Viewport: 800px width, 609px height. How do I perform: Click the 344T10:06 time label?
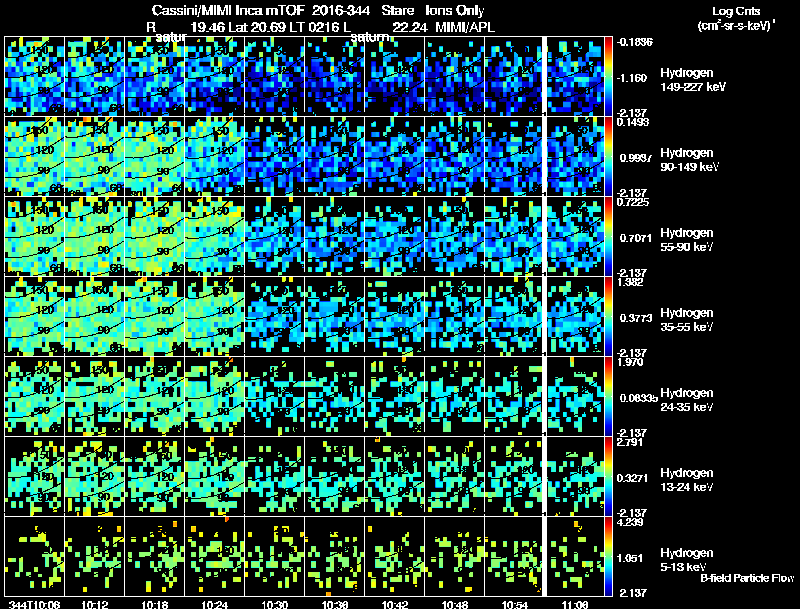click(34, 604)
